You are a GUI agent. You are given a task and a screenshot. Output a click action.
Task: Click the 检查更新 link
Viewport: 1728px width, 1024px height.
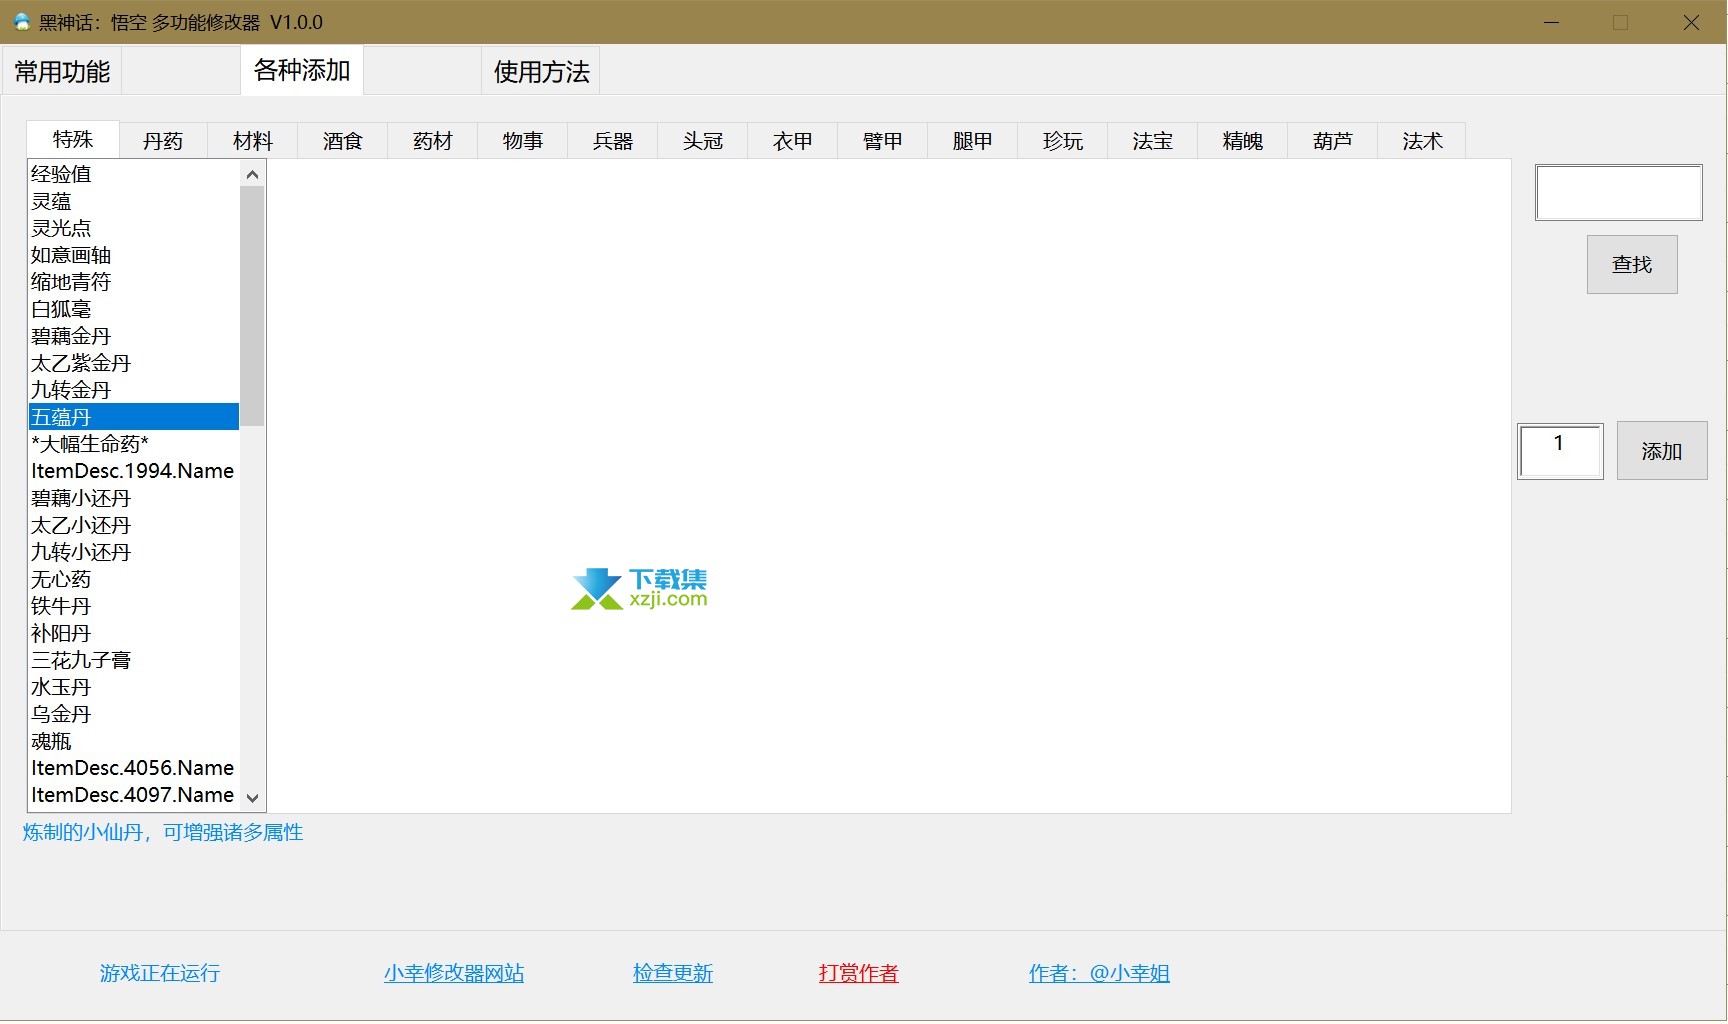673,973
